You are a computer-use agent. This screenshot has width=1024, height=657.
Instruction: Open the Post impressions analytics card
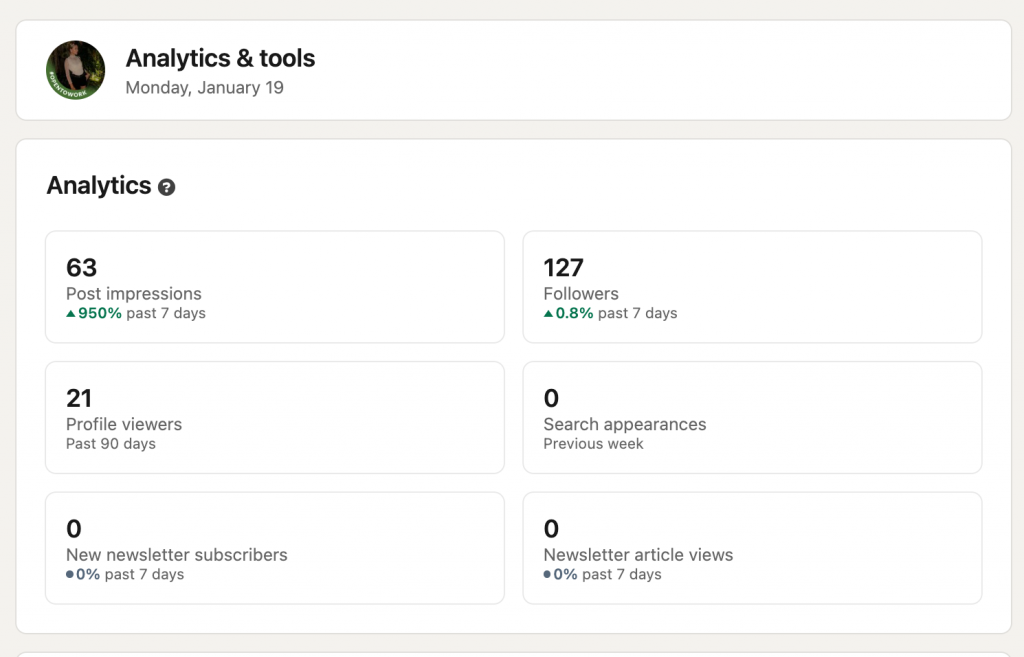tap(275, 286)
